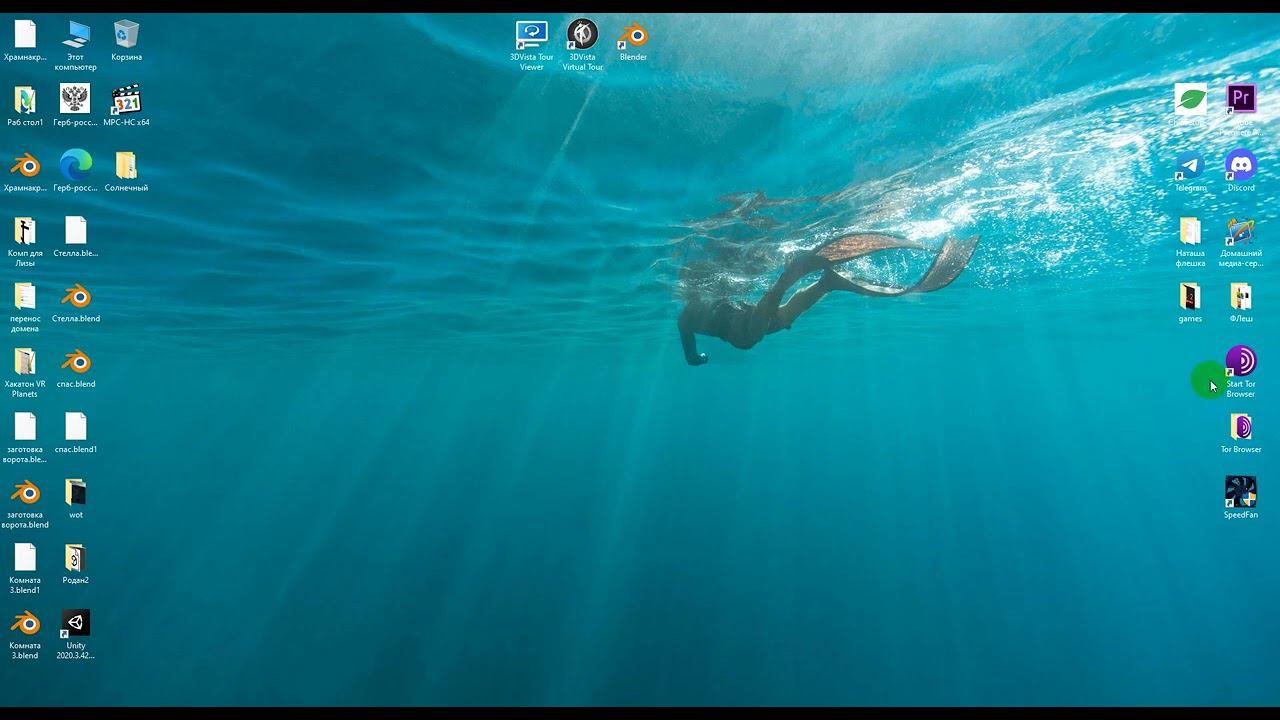Image resolution: width=1280 pixels, height=720 pixels.
Task: Select the Комп для Лизы folder
Action: pyautogui.click(x=25, y=231)
